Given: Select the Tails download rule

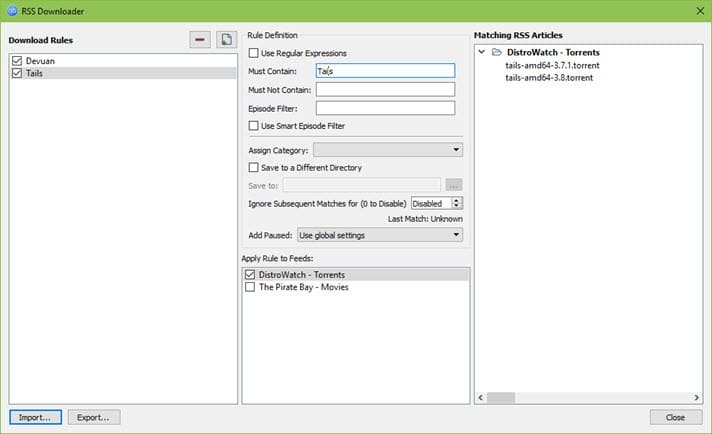Looking at the screenshot, I should [x=123, y=73].
